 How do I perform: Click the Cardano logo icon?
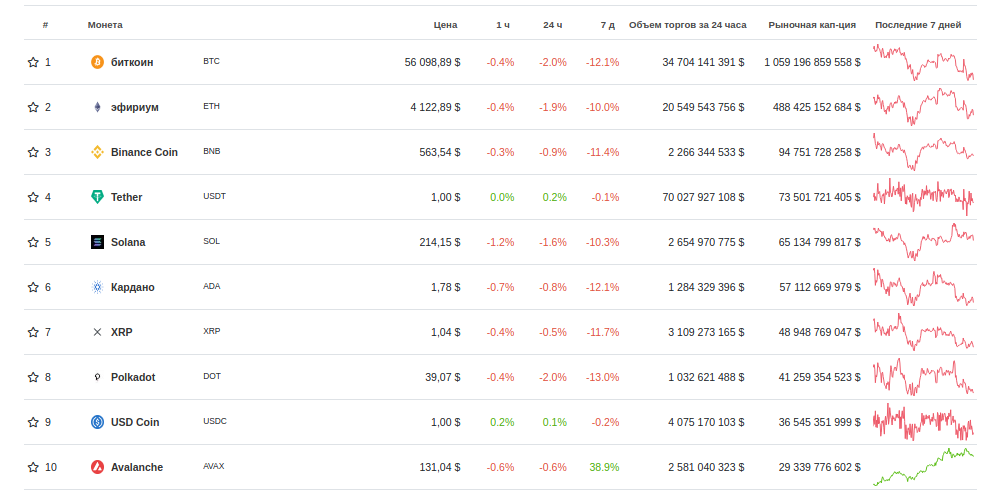[x=97, y=287]
